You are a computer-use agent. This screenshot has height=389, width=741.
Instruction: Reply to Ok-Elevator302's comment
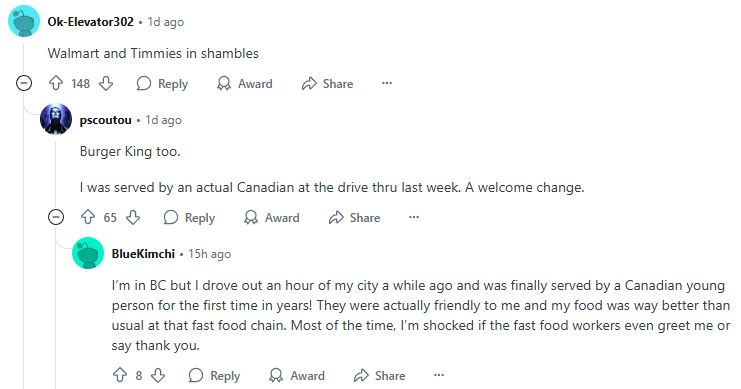click(x=162, y=84)
